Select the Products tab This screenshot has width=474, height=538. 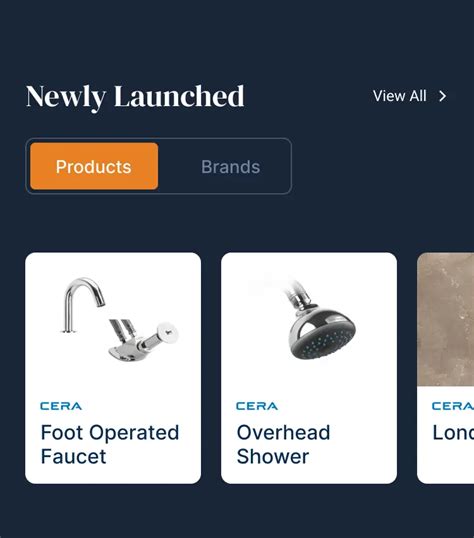(94, 166)
